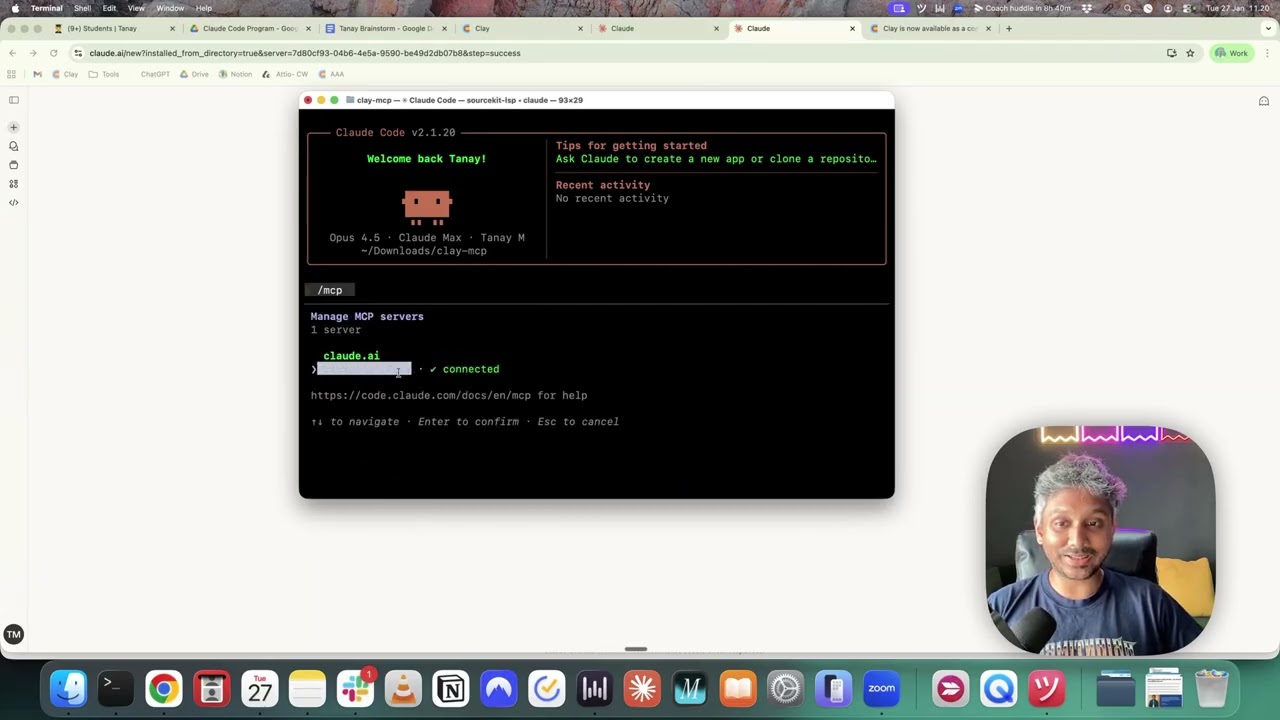
Task: Open the Chrome apps grid in bookmarks bar
Action: 12,74
